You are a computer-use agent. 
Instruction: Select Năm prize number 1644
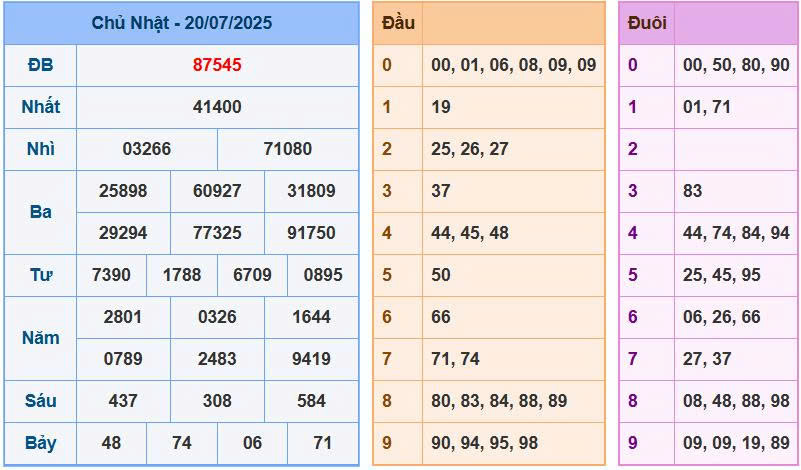(x=311, y=316)
